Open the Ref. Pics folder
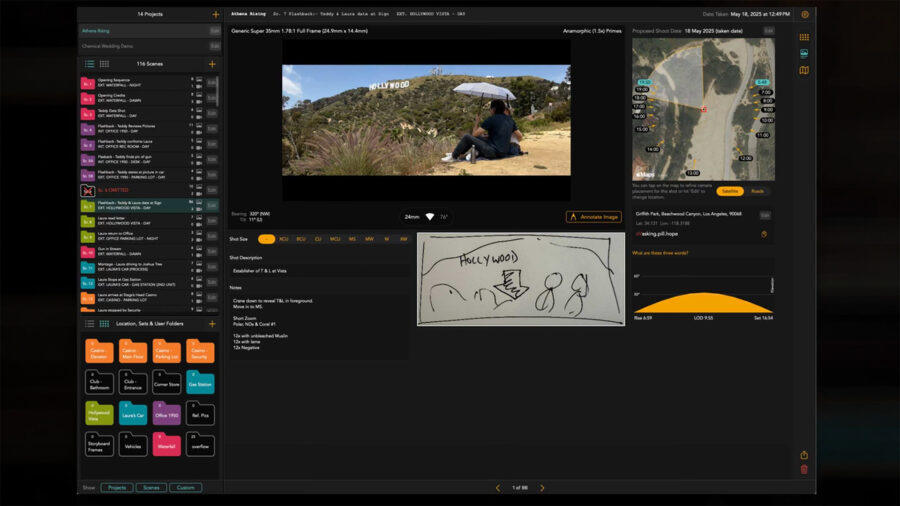Viewport: 900px width, 506px height. (x=200, y=414)
